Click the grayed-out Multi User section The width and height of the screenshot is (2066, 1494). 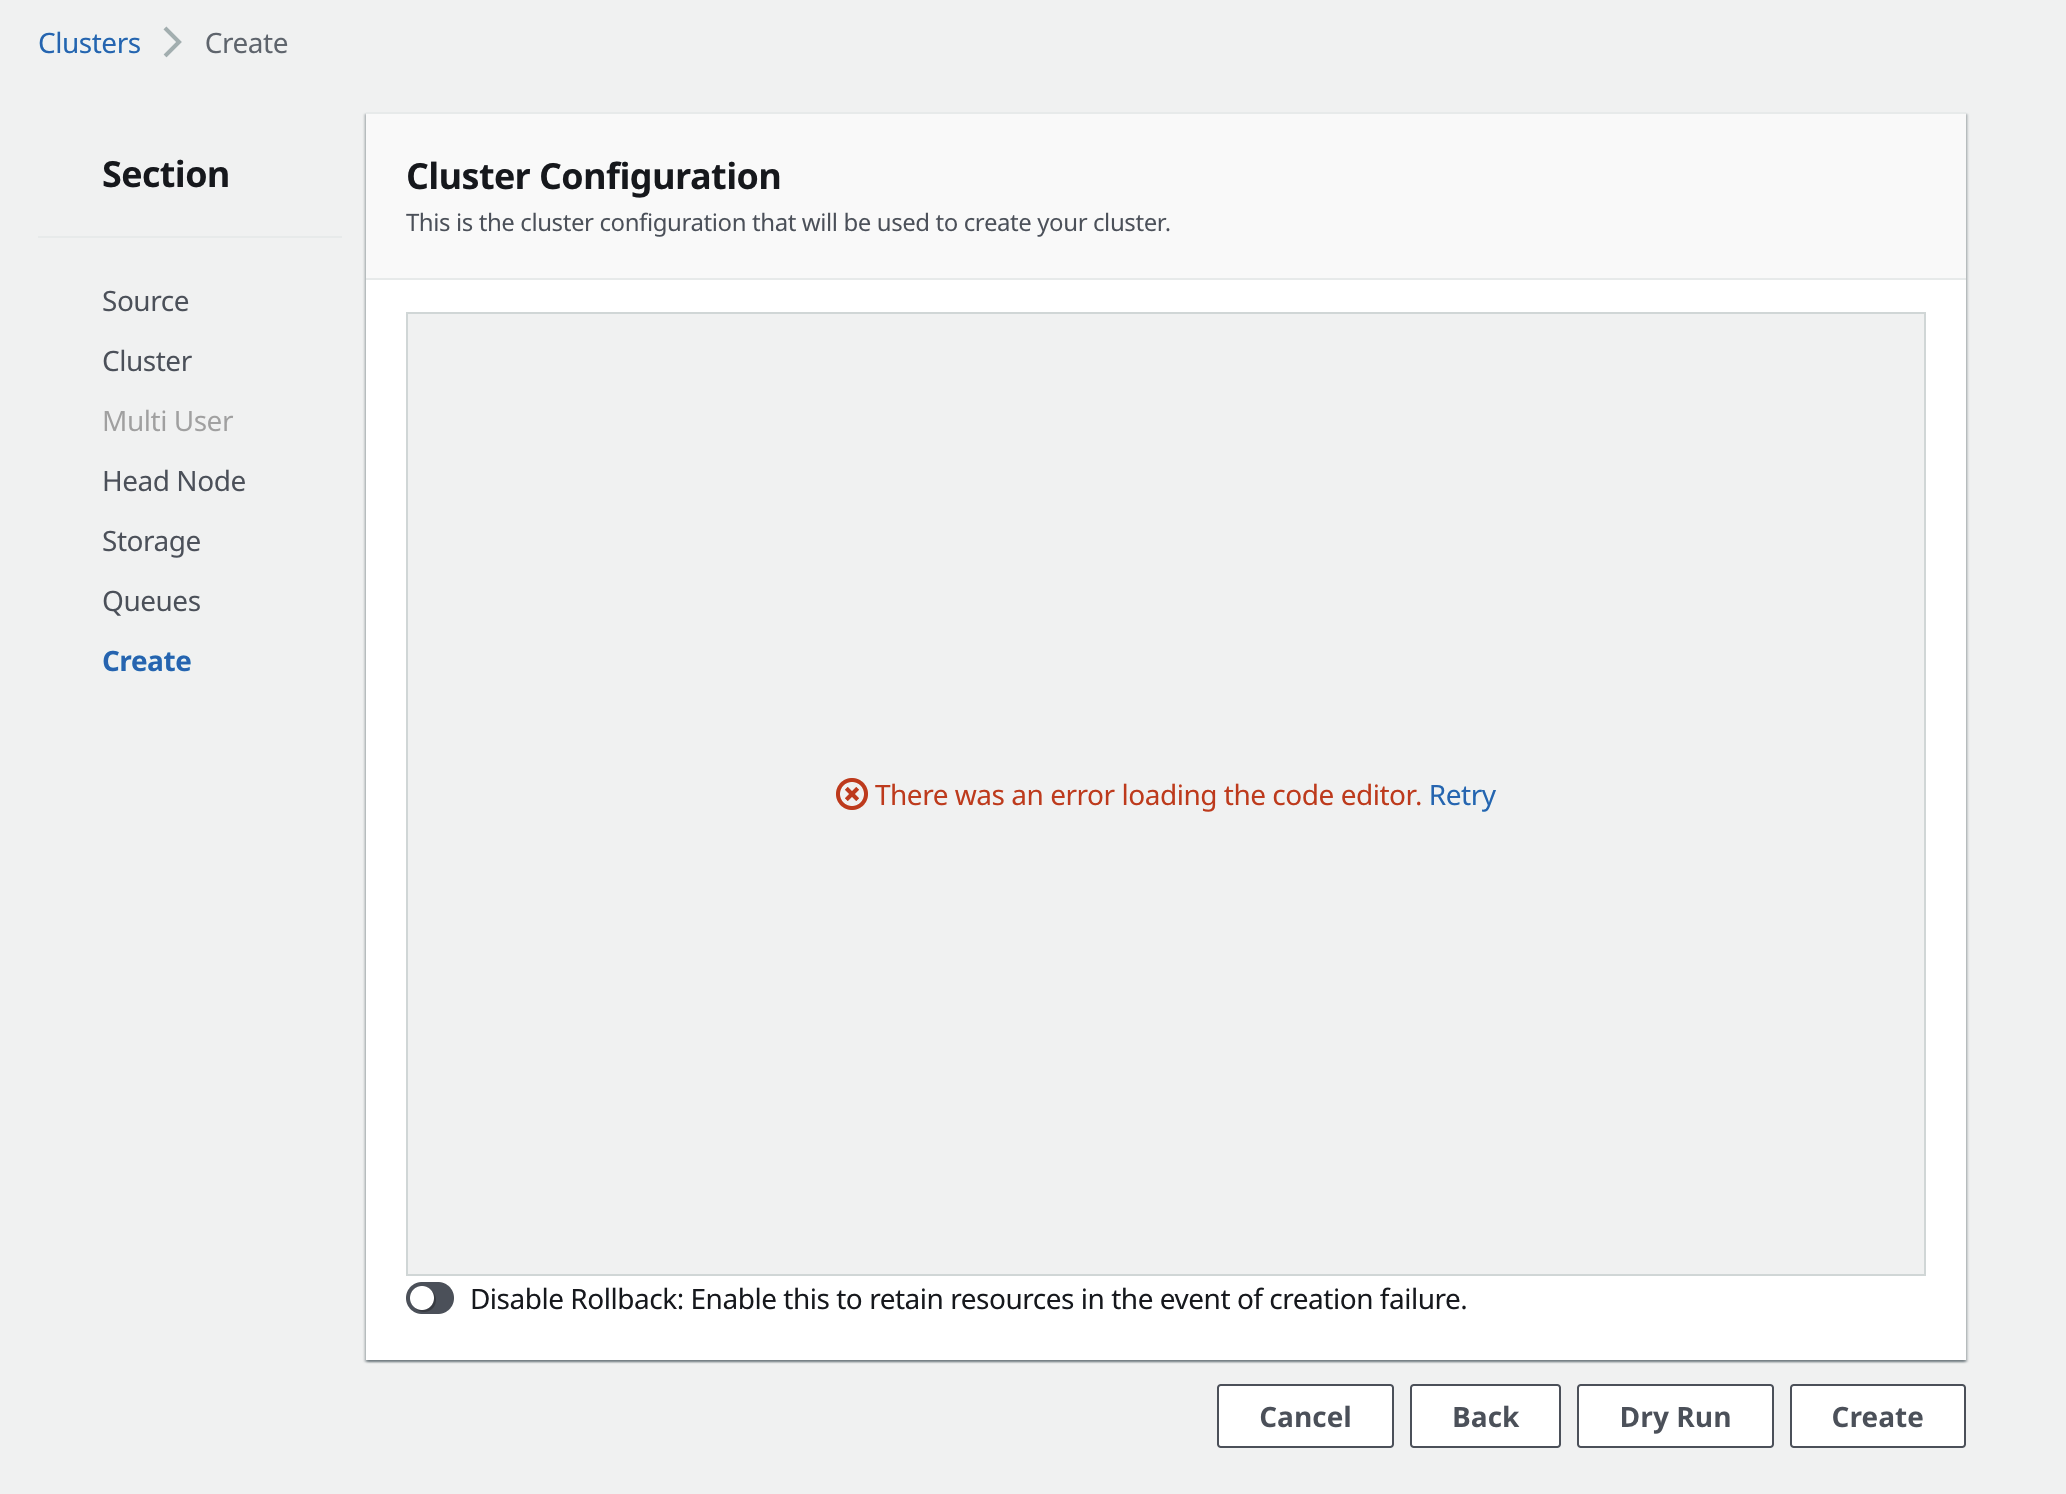[x=166, y=420]
